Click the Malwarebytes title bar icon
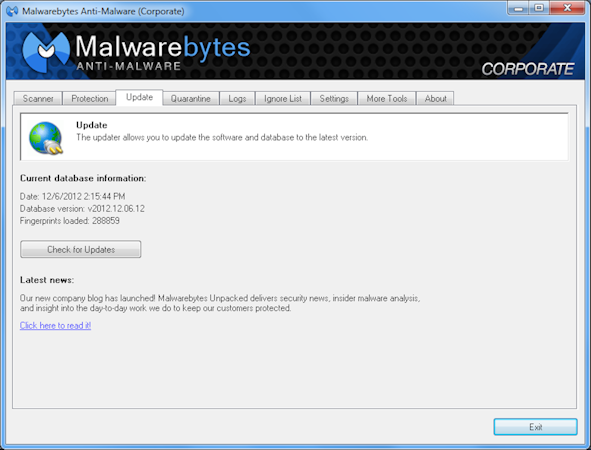Image resolution: width=591 pixels, height=450 pixels. 12,11
